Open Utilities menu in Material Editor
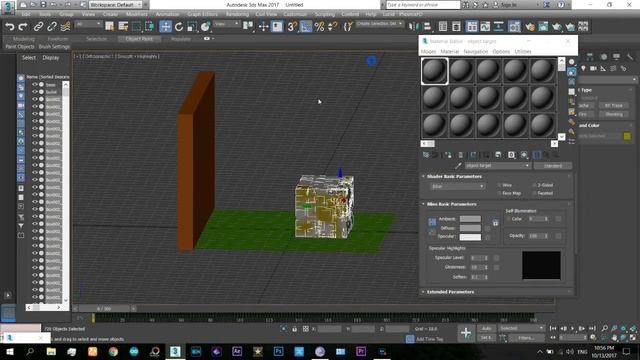Image resolution: width=640 pixels, height=360 pixels. point(523,52)
